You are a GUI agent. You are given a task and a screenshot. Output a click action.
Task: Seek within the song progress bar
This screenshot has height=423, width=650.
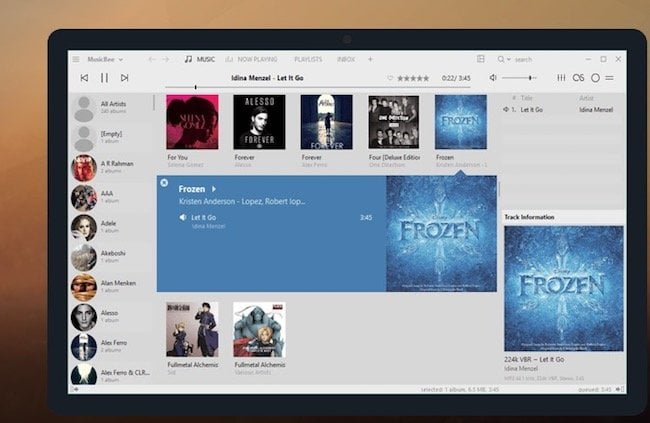[318, 87]
